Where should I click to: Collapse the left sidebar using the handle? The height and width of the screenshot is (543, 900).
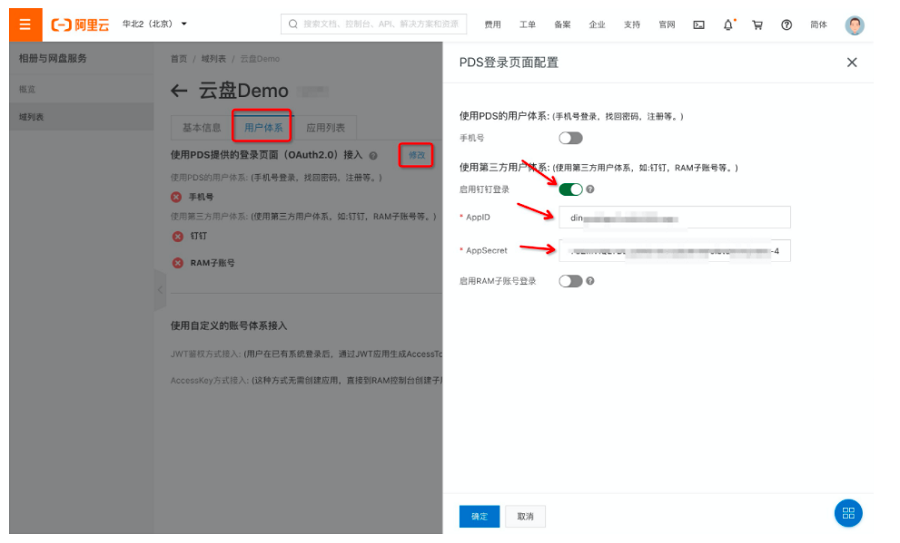[160, 290]
